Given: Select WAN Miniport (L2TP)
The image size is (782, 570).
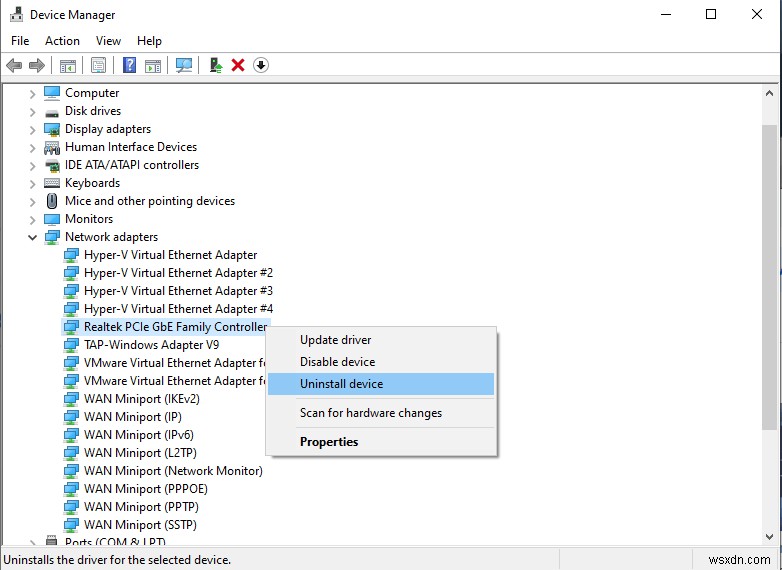Looking at the screenshot, I should (140, 453).
